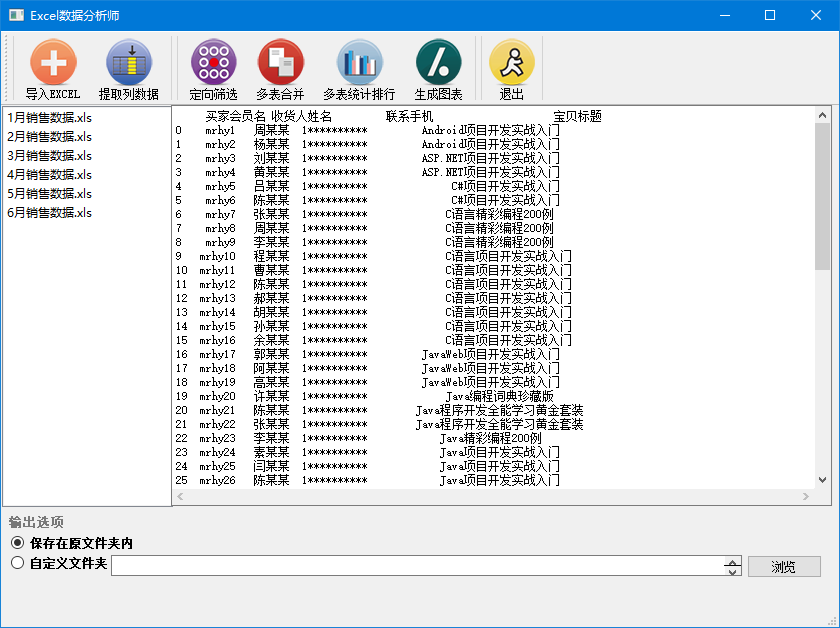Choose 6月销售数据.xls from file list
Screen dimensions: 840x628
click(49, 213)
